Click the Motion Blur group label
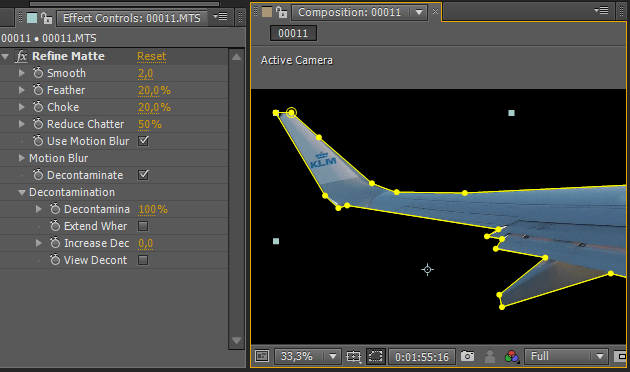The width and height of the screenshot is (630, 372). click(58, 158)
